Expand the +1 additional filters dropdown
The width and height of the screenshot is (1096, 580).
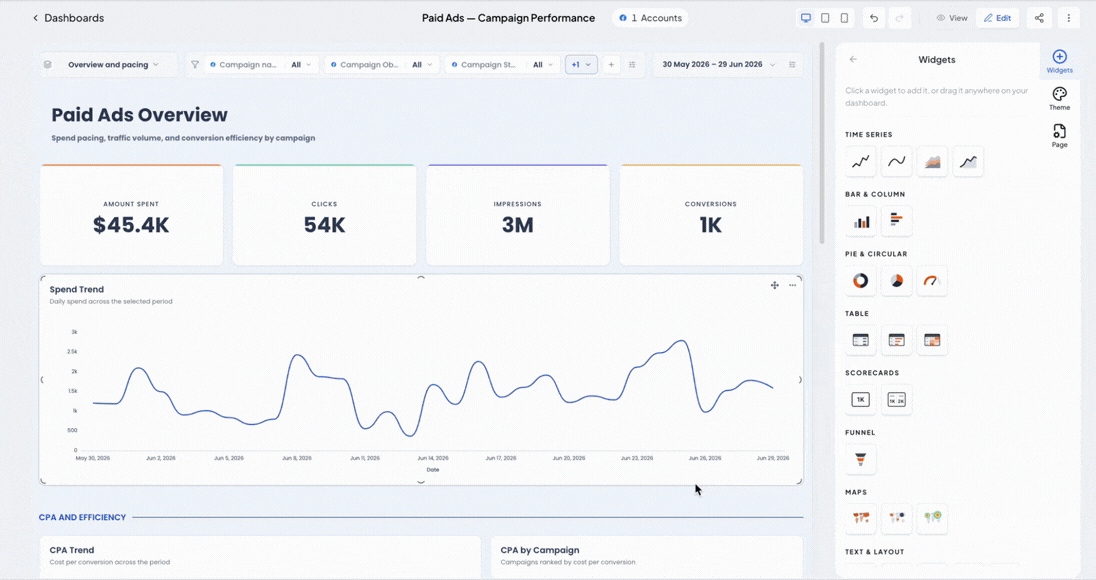coord(582,64)
